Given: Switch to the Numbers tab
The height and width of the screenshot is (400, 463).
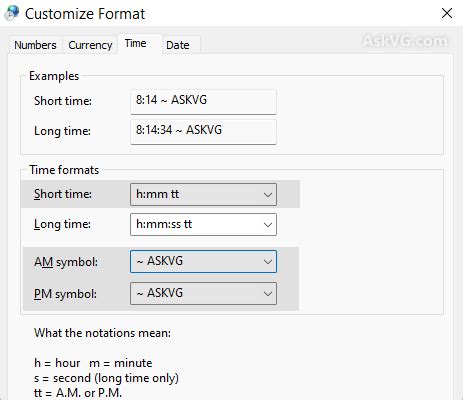Looking at the screenshot, I should 35,45.
